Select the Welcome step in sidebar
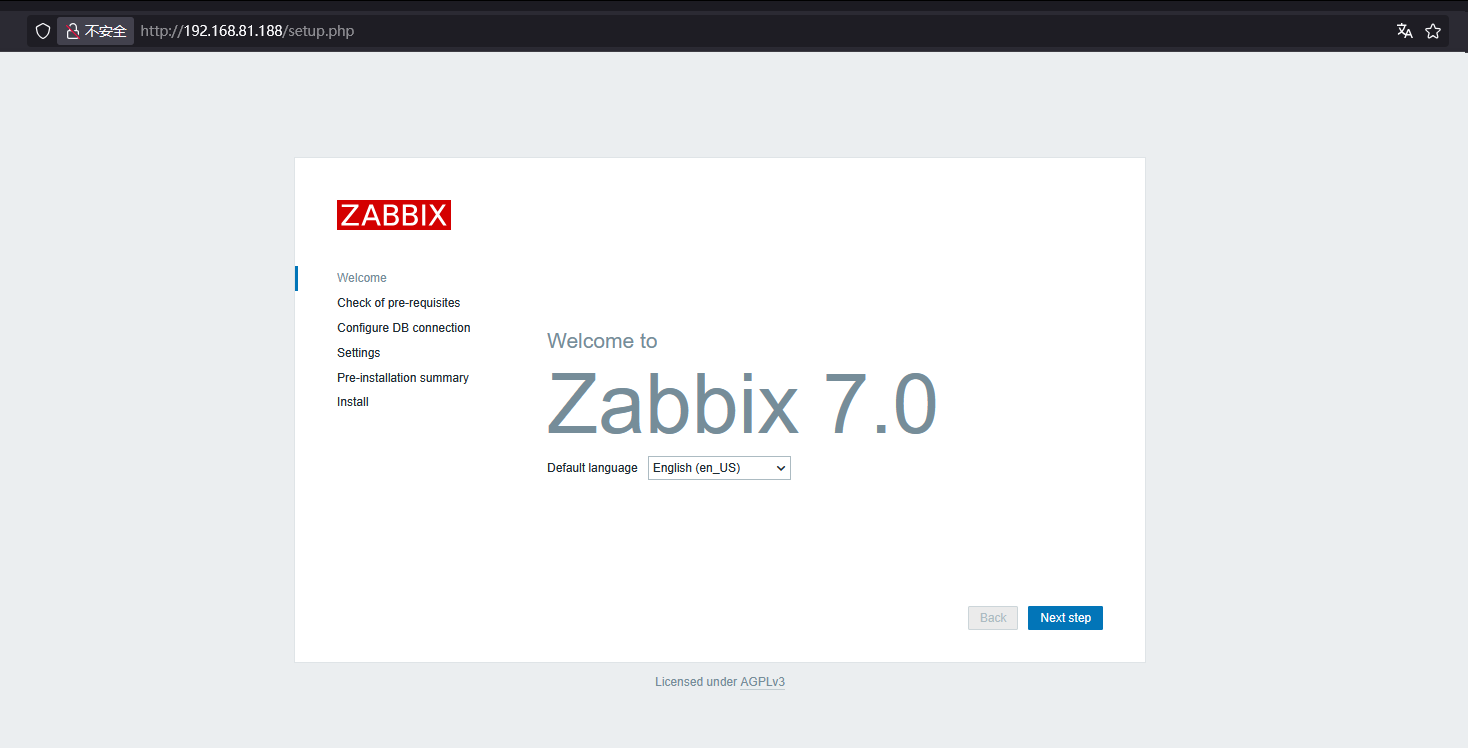This screenshot has height=748, width=1468. 362,277
